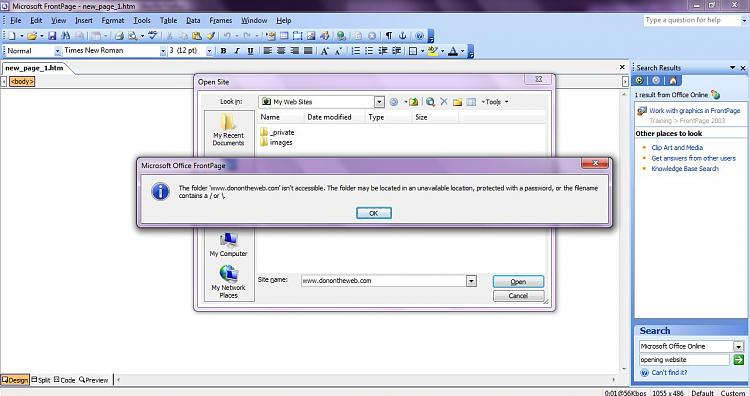Toggle Italic formatting button
The width and height of the screenshot is (750, 396).
coord(236,51)
